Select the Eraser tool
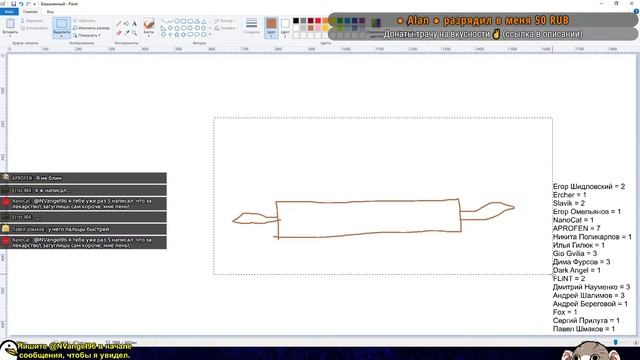The height and width of the screenshot is (360, 640). (x=119, y=33)
